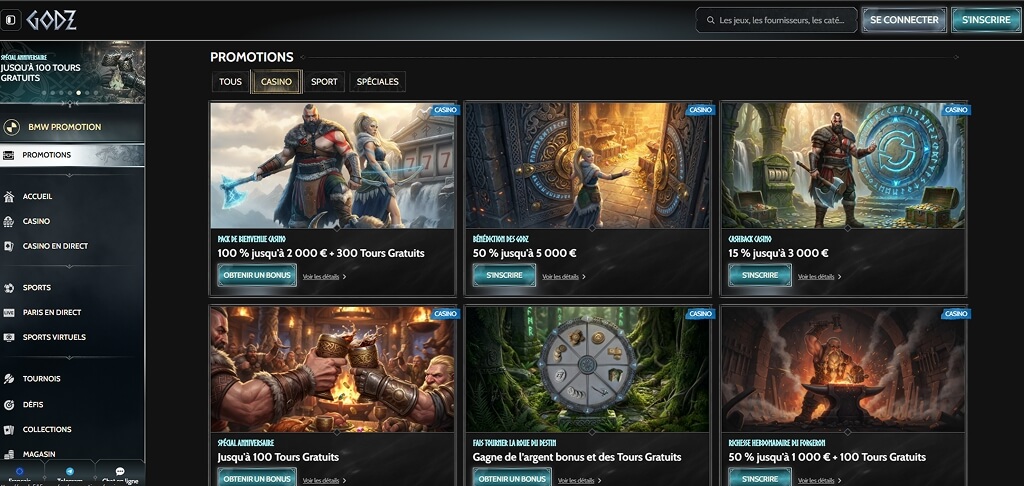Click S'INSCRIRE on Bénédiction des Godz card
The image size is (1024, 486).
pos(504,275)
